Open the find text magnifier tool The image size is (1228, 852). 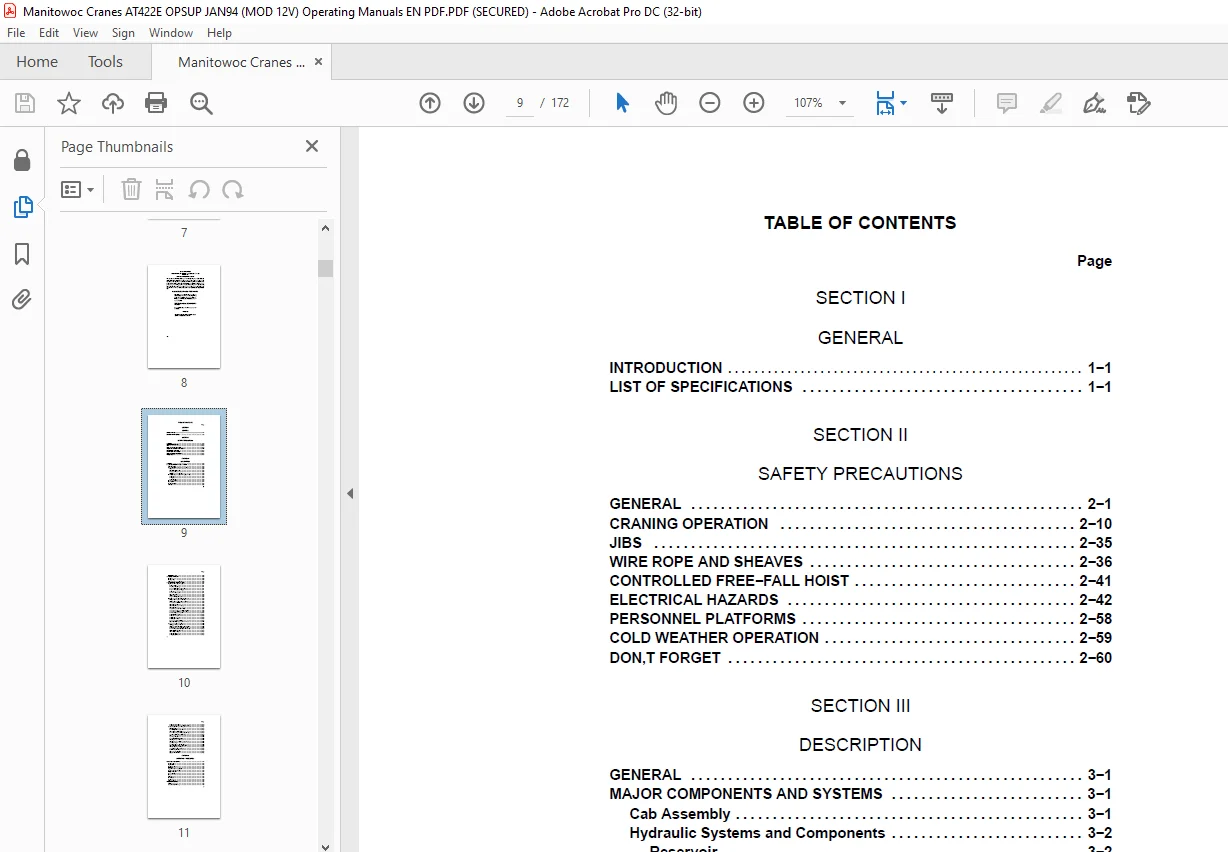point(201,103)
